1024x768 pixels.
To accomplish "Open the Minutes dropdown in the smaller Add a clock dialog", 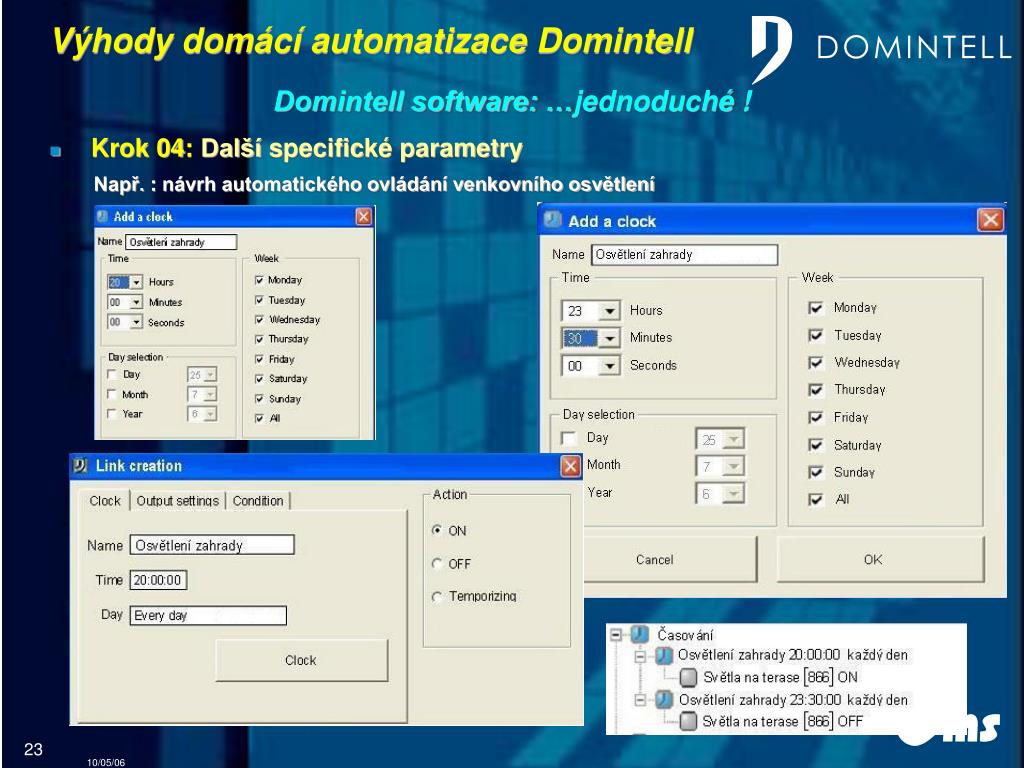I will [x=136, y=302].
